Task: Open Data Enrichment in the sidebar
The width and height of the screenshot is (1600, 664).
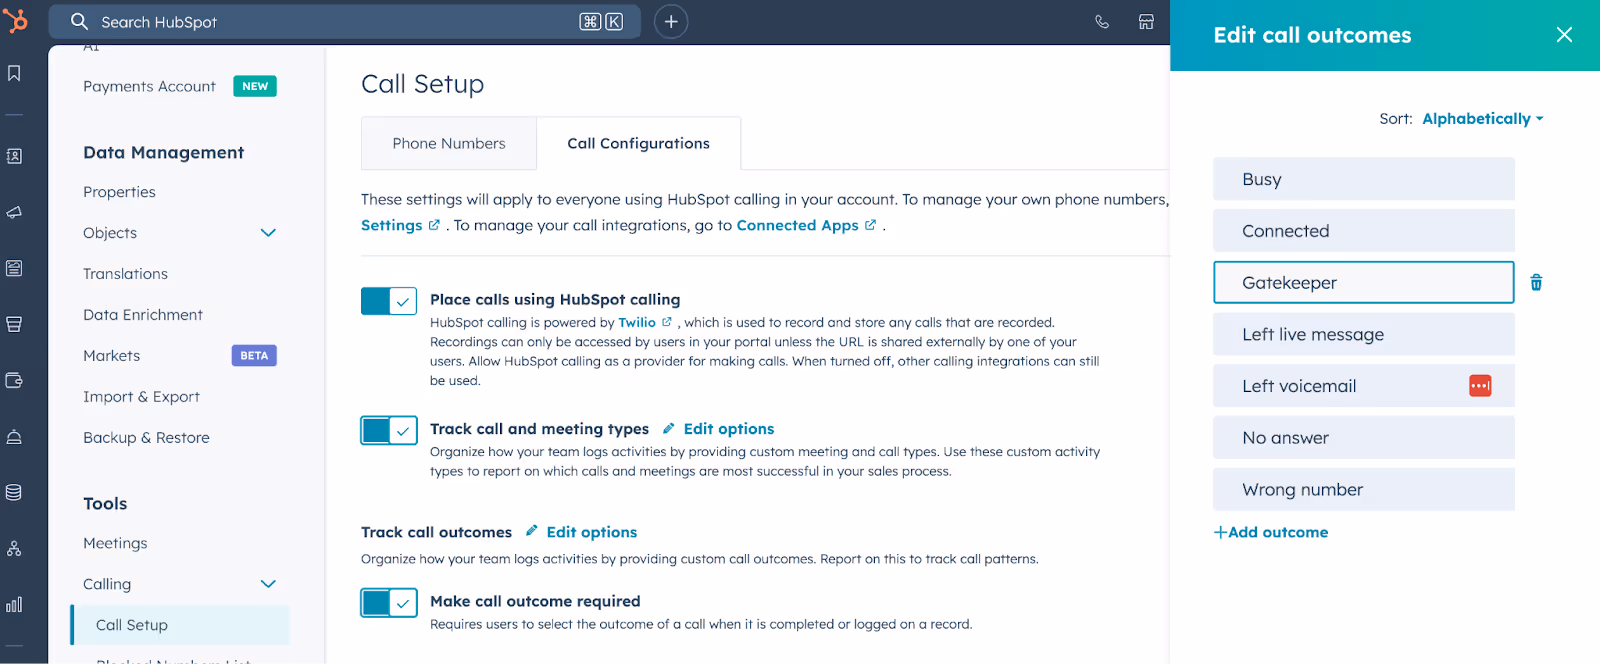Action: coord(143,315)
